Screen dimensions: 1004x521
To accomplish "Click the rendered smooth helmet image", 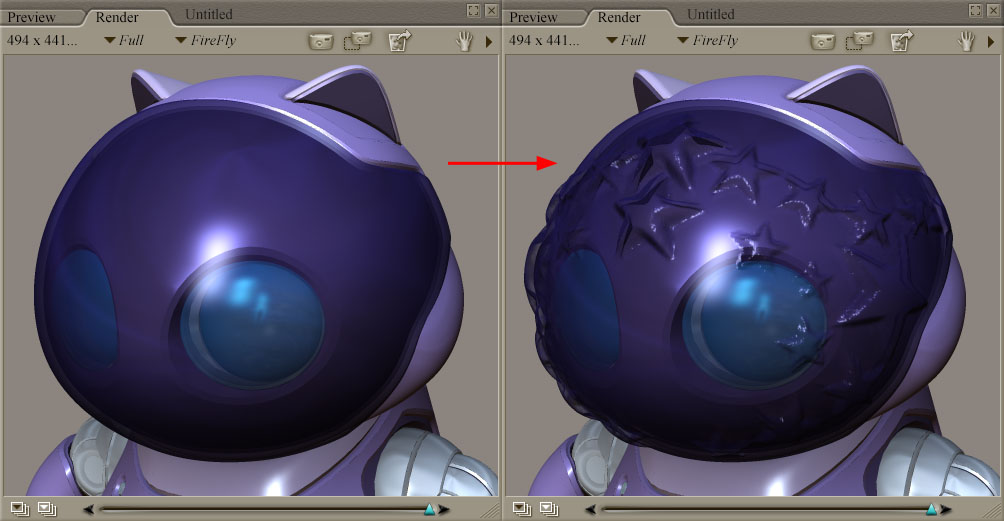I will (x=251, y=275).
